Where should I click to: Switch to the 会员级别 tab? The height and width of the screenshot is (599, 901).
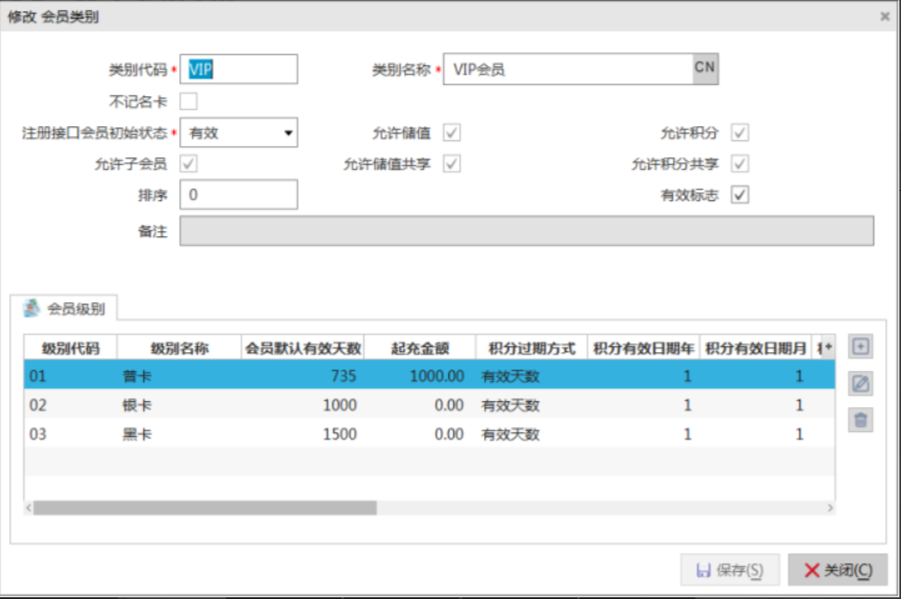66,309
